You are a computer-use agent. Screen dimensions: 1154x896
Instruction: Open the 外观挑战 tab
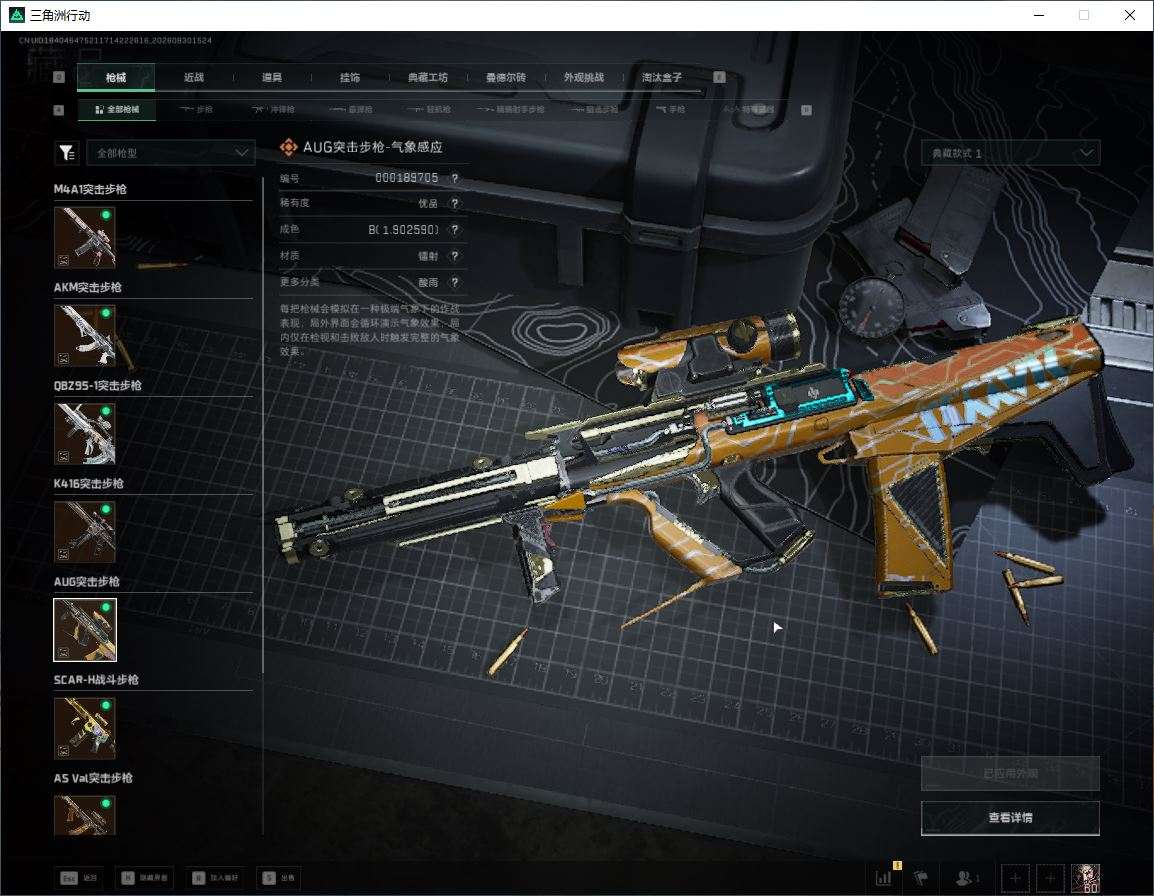click(584, 77)
